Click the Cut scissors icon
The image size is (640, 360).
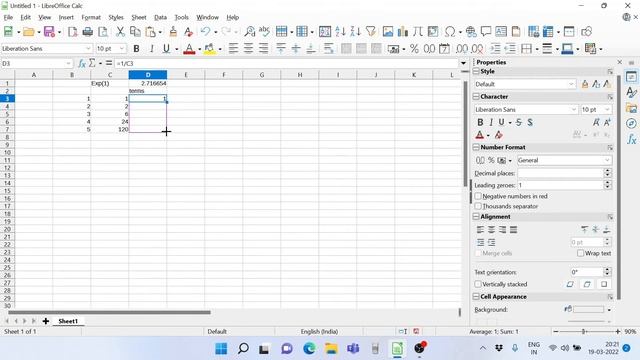tap(120, 31)
